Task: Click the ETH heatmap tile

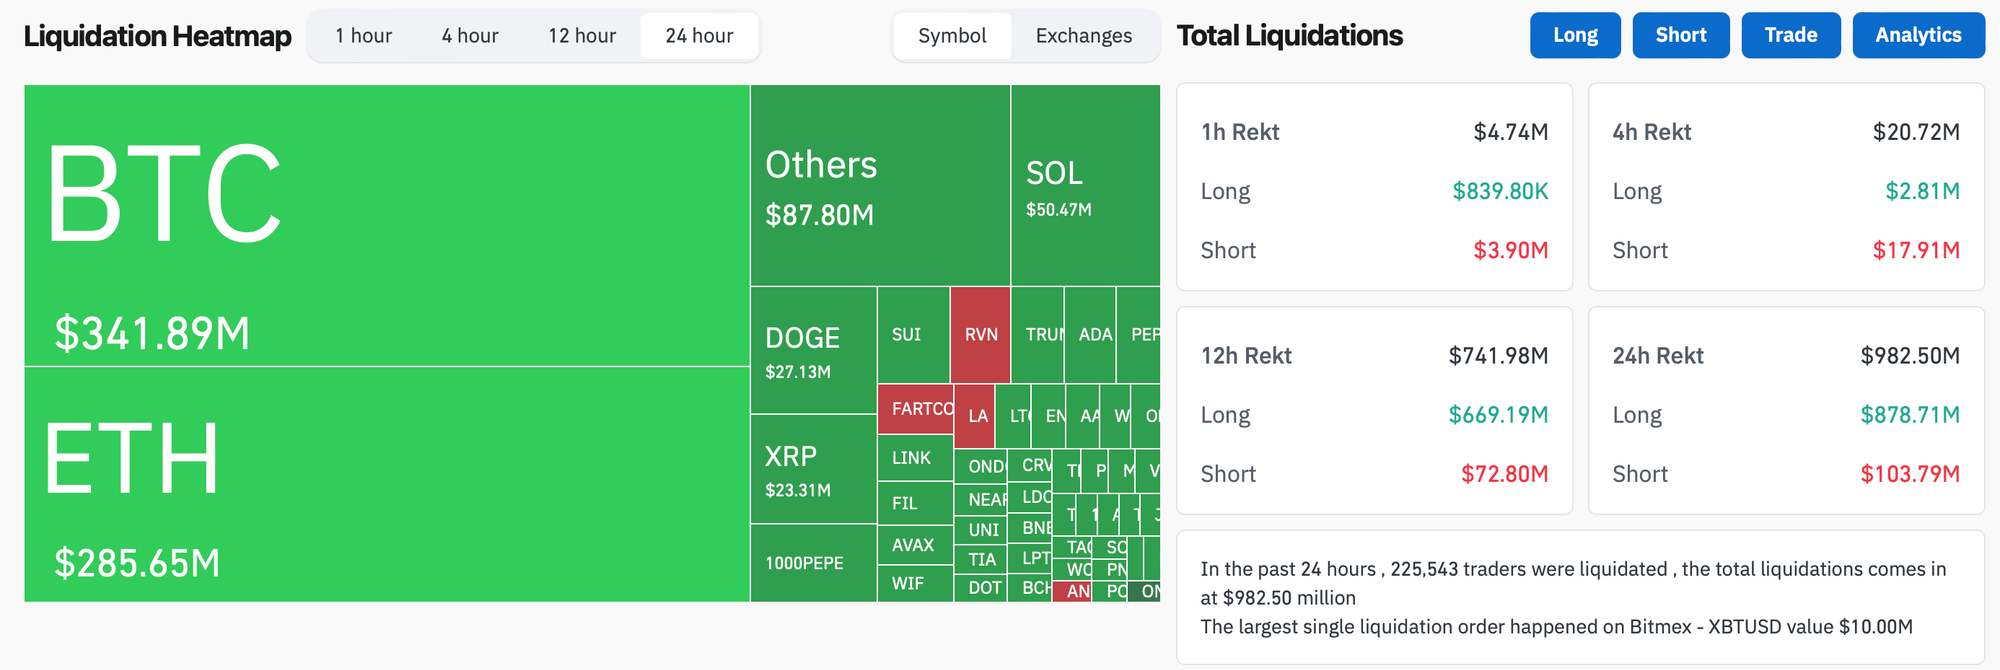Action: [387, 484]
